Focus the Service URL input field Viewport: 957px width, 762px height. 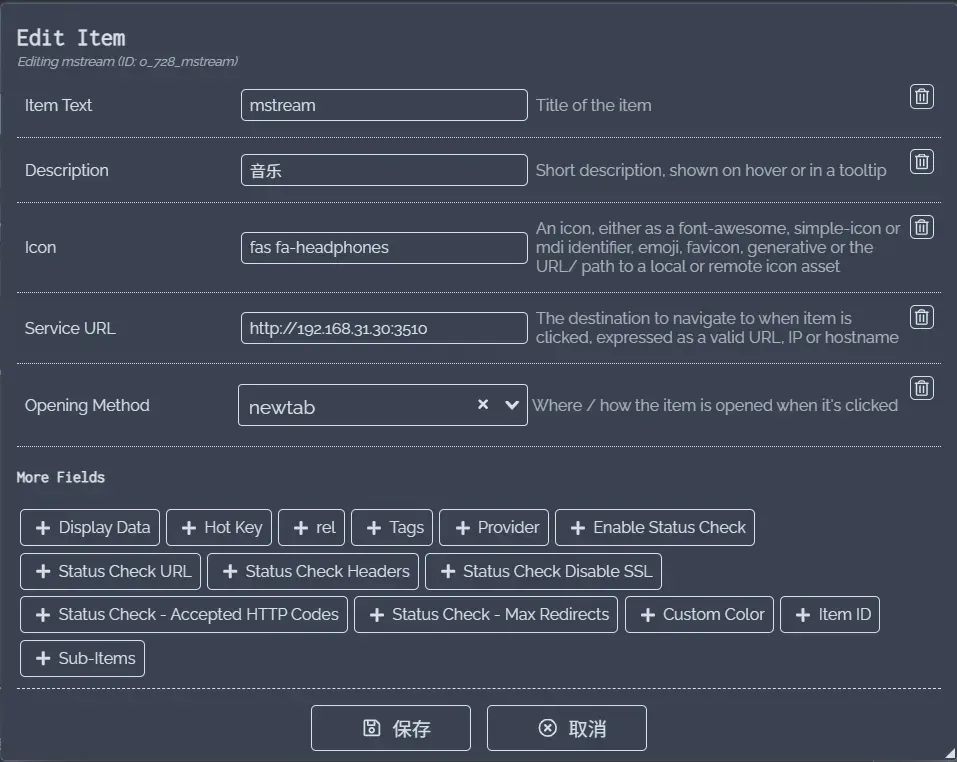[x=383, y=328]
